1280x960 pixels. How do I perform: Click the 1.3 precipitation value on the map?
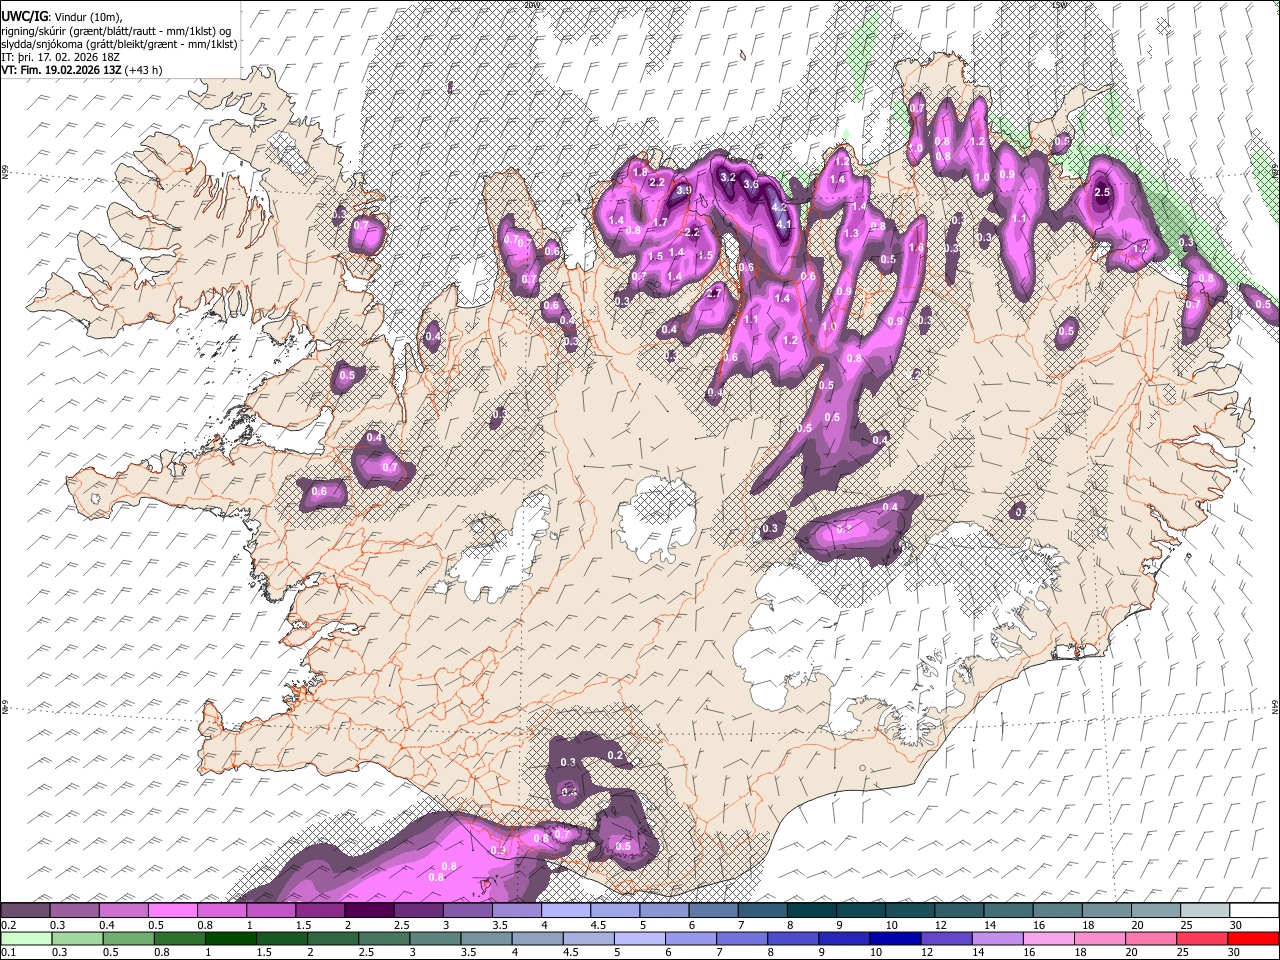[852, 233]
